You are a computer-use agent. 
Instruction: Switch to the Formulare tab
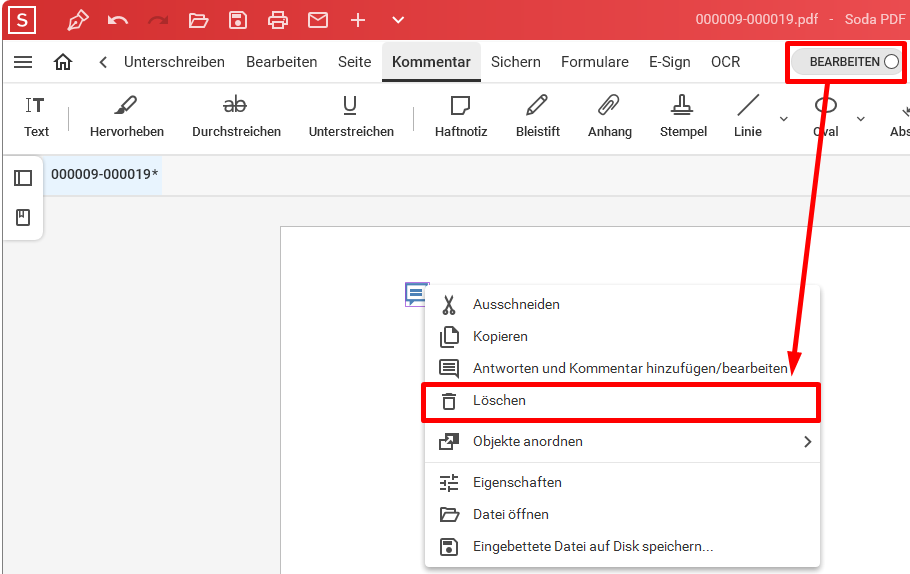point(595,62)
